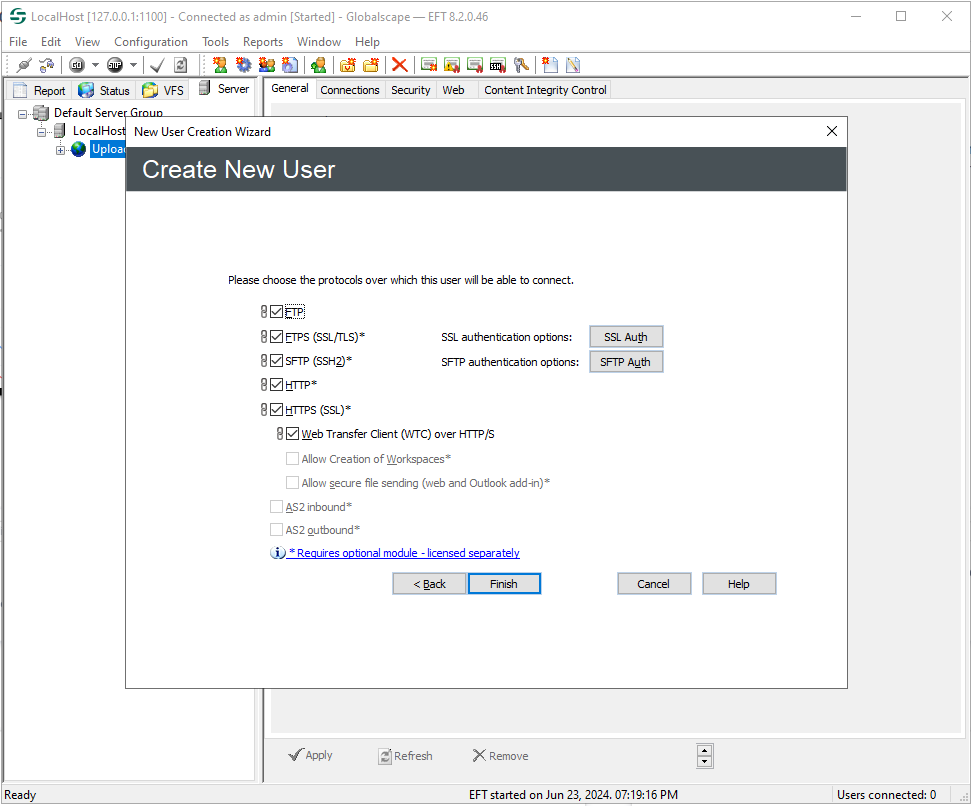This screenshot has height=806, width=971.
Task: Open the Content Integrity Control tab
Action: [545, 90]
